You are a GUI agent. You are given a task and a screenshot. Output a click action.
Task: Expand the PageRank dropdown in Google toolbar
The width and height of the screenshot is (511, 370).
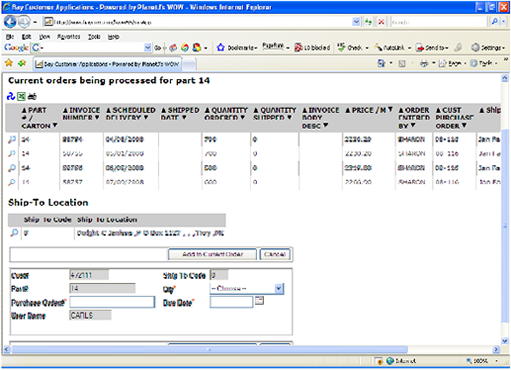288,48
